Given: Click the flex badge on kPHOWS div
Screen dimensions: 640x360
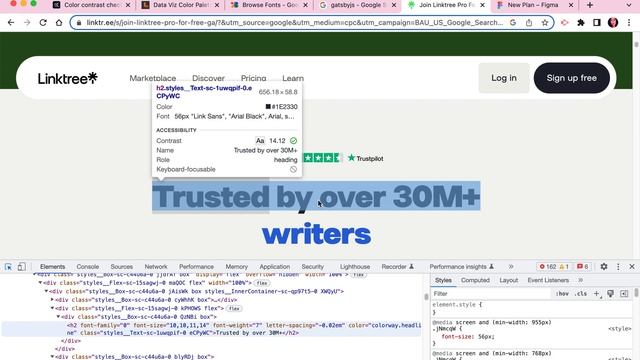Looking at the screenshot, I should (x=234, y=309).
